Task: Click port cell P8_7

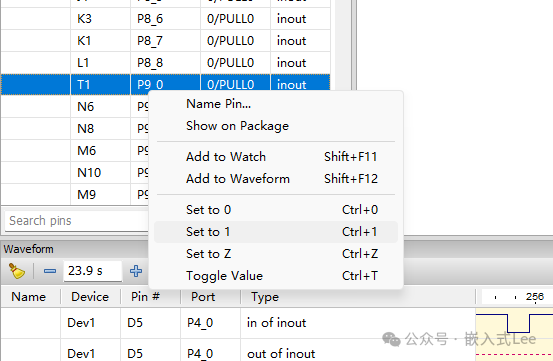Action: [x=165, y=41]
